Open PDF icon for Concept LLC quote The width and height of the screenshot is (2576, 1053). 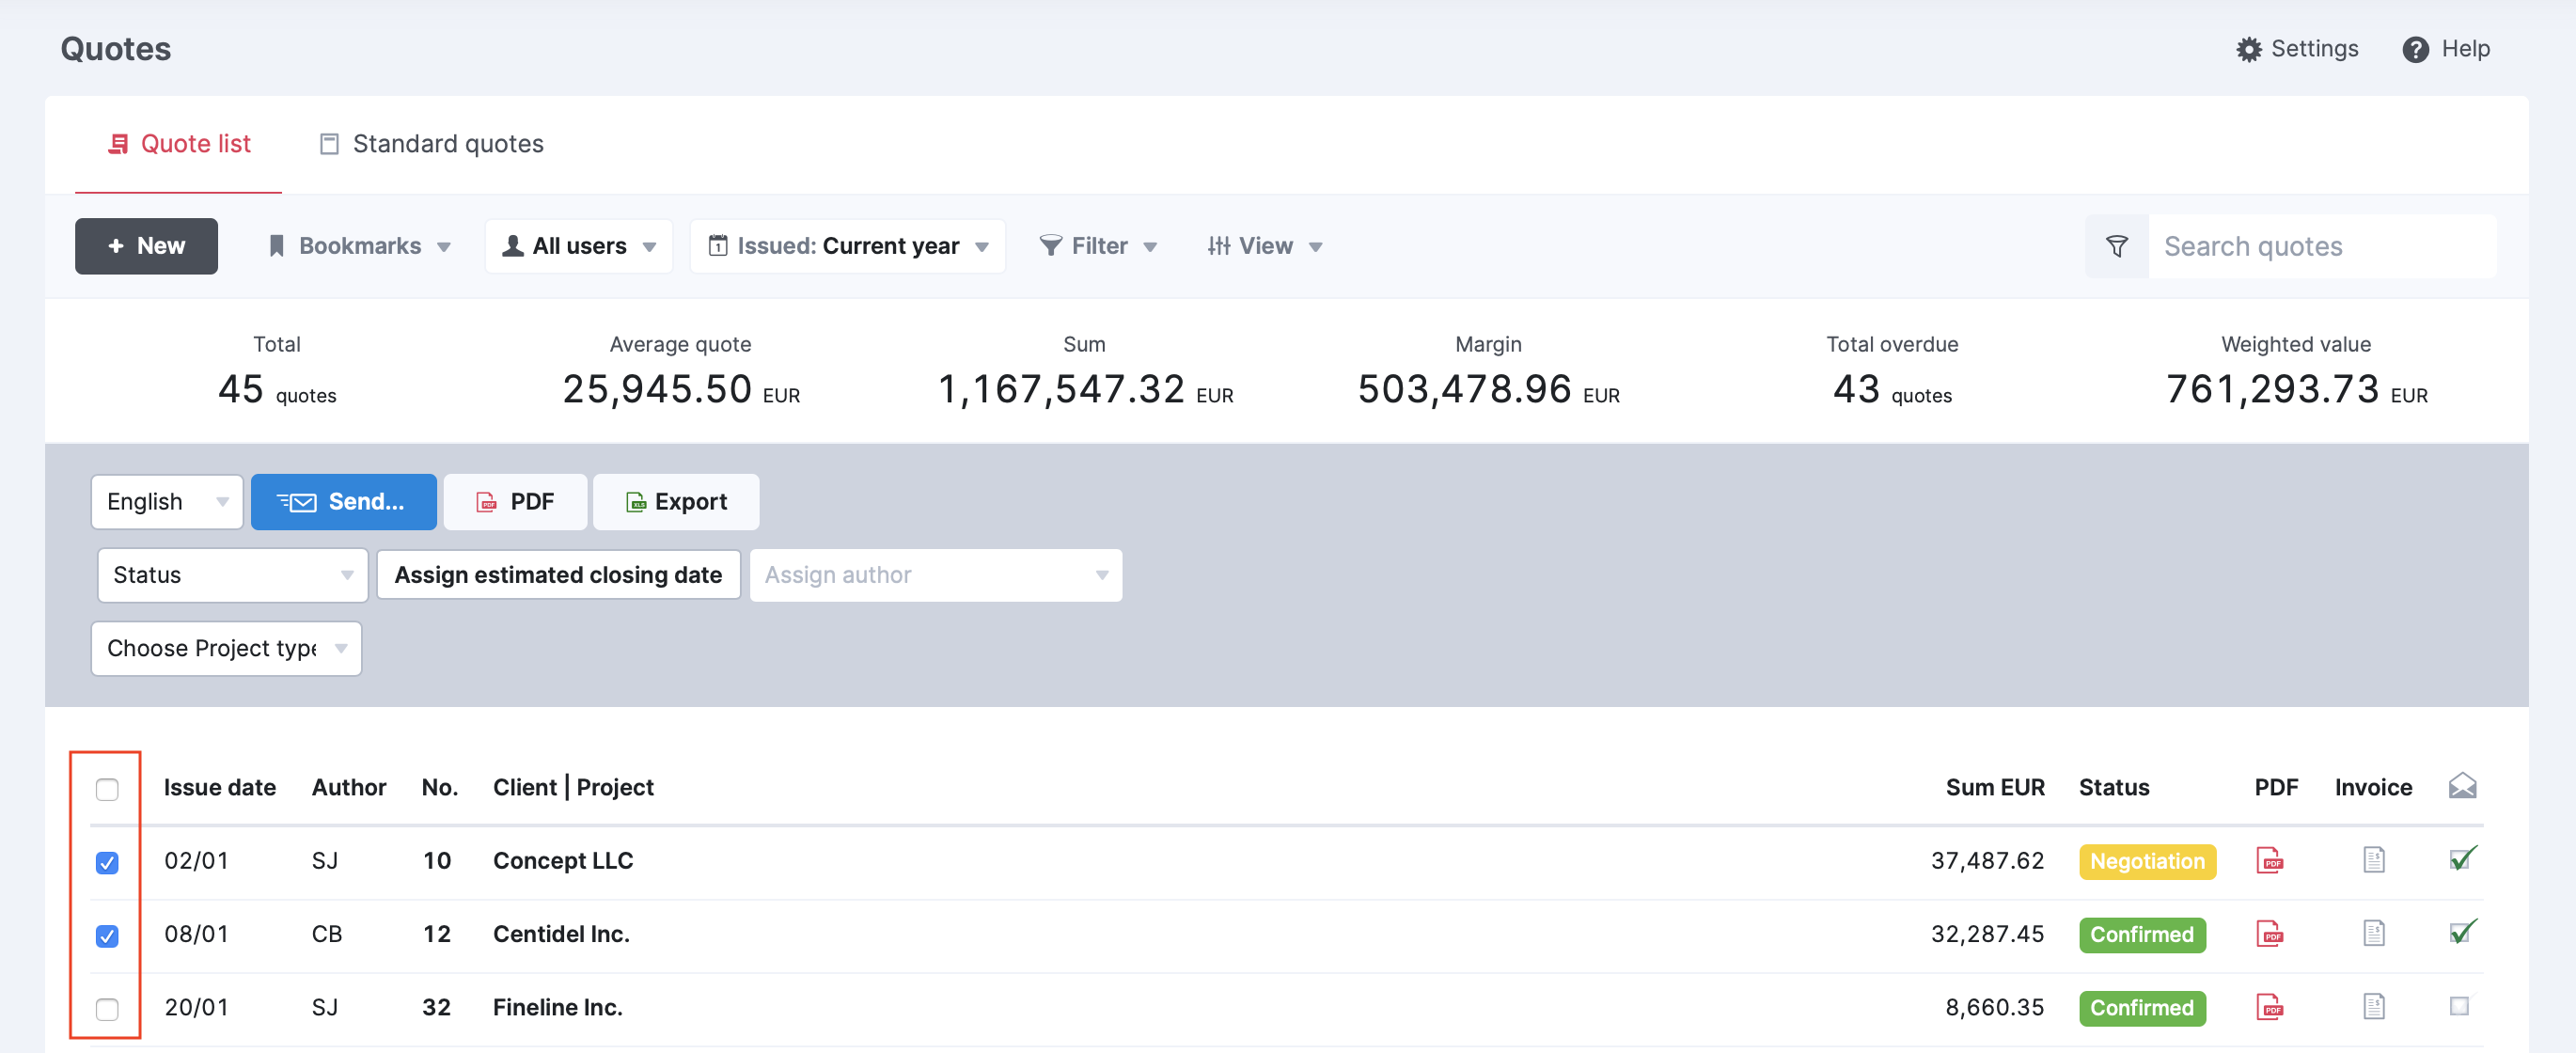click(x=2269, y=860)
